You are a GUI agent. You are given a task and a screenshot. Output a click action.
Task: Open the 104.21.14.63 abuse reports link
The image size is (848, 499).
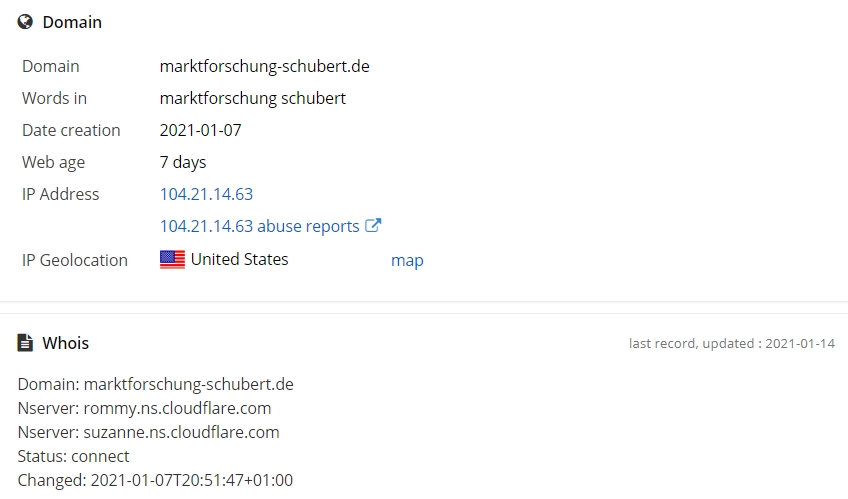[x=259, y=226]
